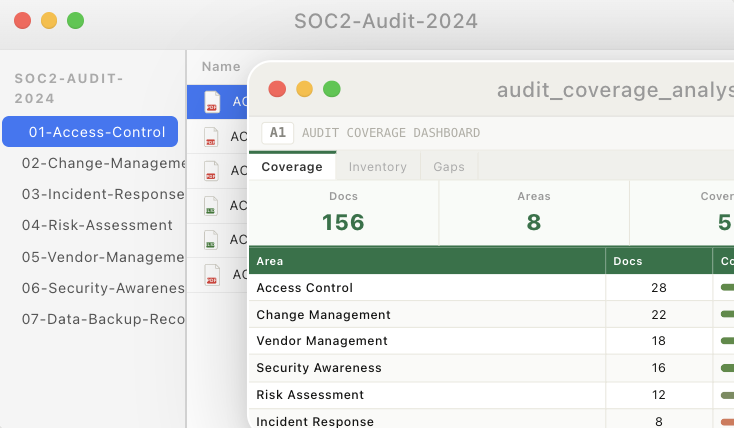734x428 pixels.
Task: Click the Docs total value 156
Action: 343,222
